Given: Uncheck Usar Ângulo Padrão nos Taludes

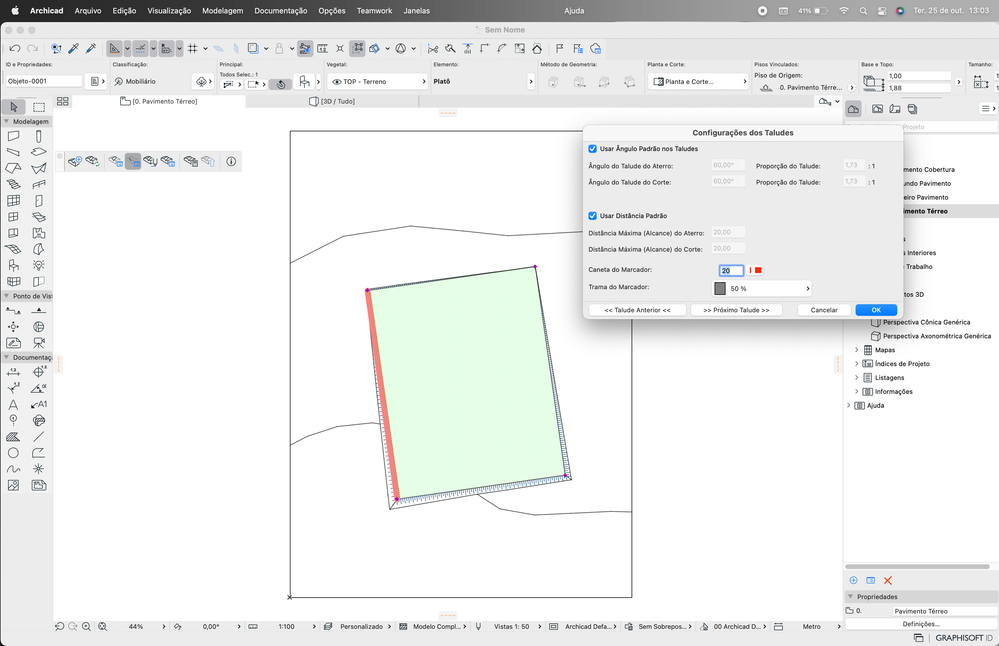Looking at the screenshot, I should point(593,149).
